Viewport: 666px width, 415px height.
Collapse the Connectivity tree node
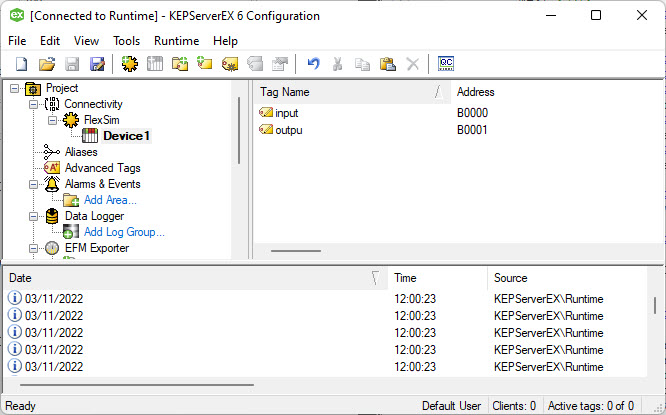pyautogui.click(x=33, y=104)
